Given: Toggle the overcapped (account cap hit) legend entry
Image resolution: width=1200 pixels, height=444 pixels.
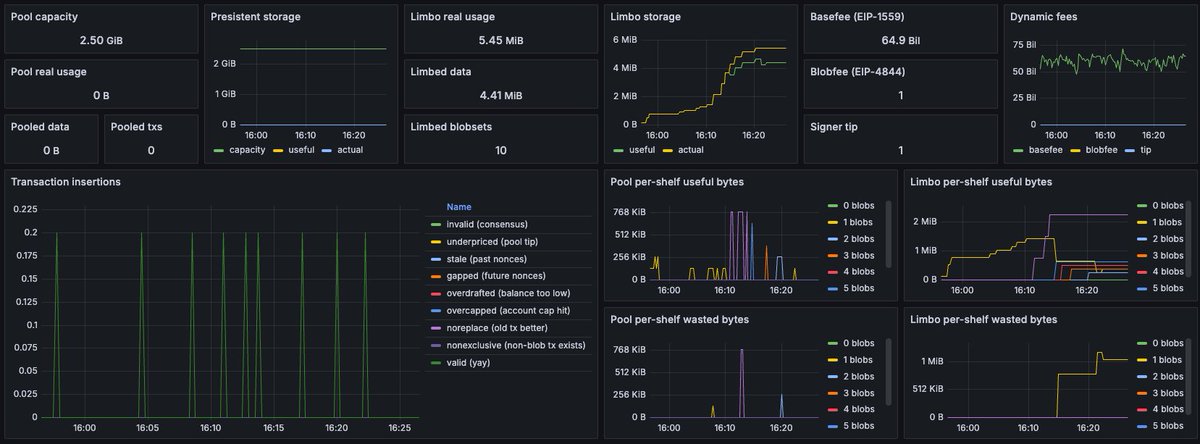Looking at the screenshot, I should pyautogui.click(x=509, y=310).
